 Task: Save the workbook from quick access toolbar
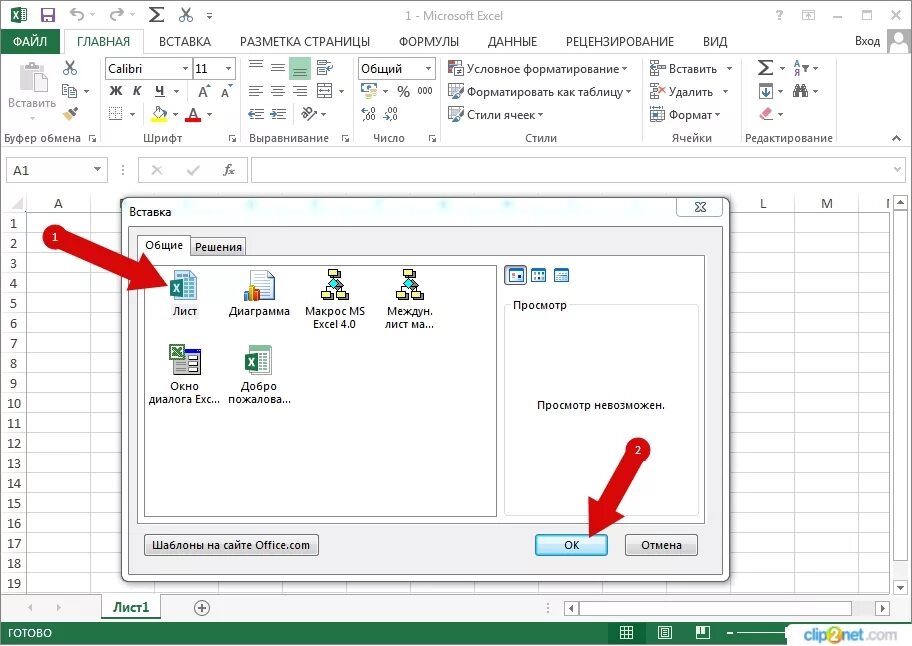pos(48,15)
